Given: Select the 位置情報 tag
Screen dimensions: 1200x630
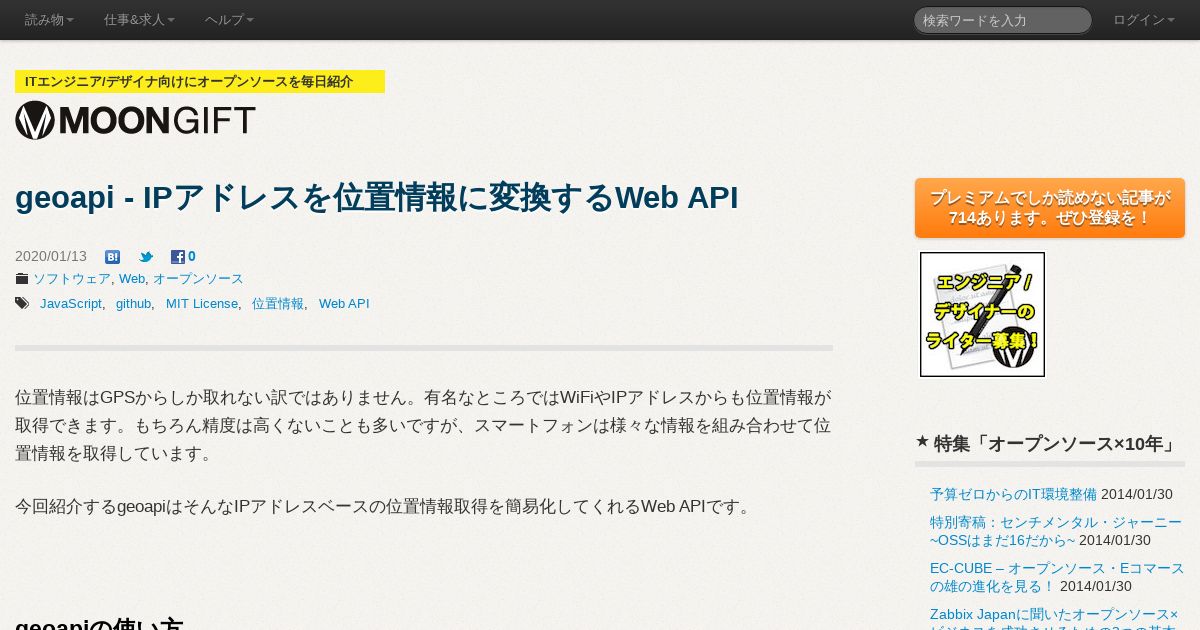Looking at the screenshot, I should pos(278,304).
